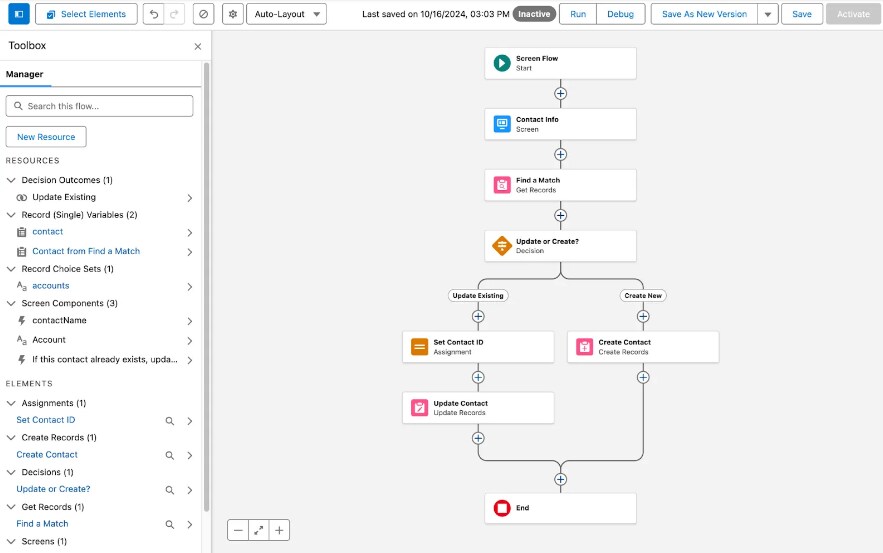
Task: Collapse Screen Components section
Action: (11, 303)
